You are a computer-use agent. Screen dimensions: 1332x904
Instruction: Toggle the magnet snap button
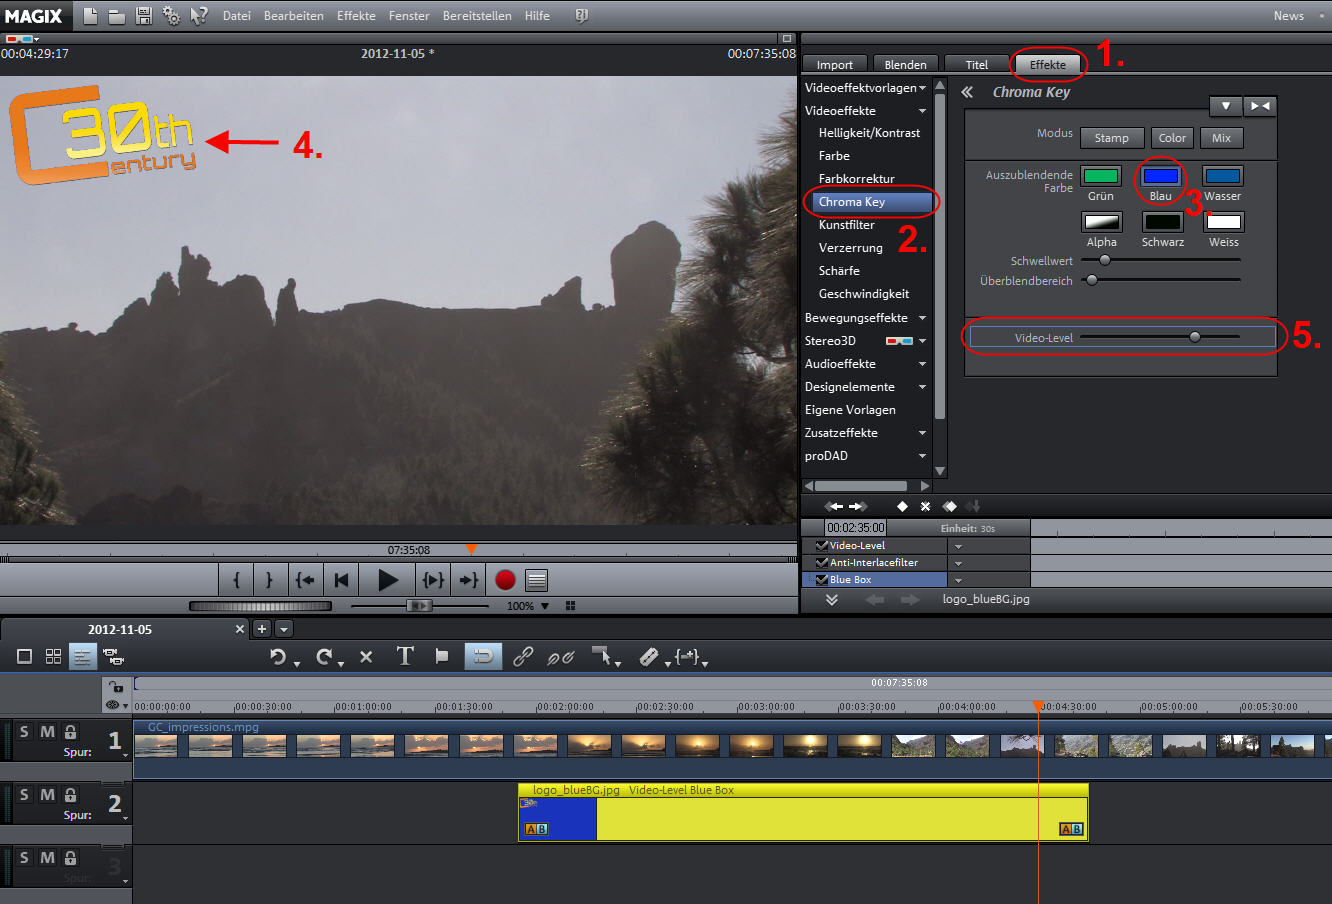click(483, 656)
